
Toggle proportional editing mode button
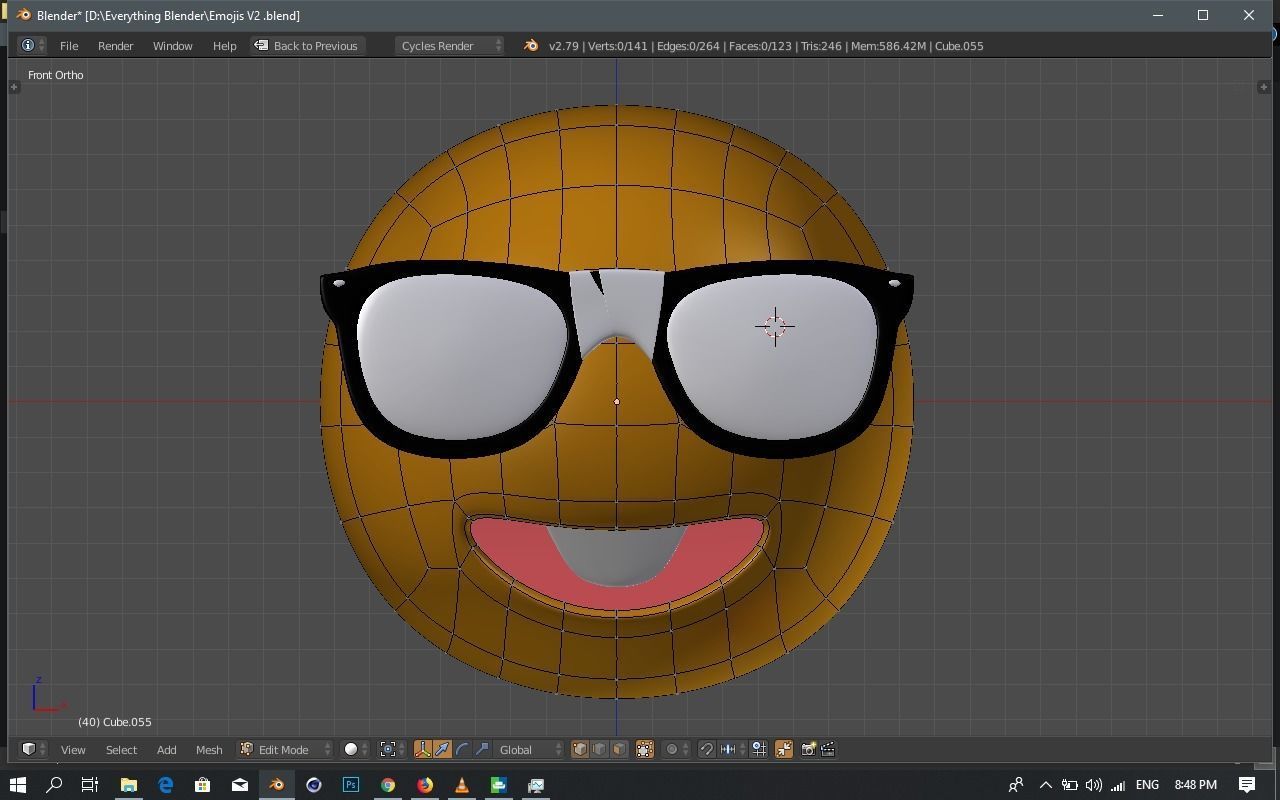(x=676, y=749)
